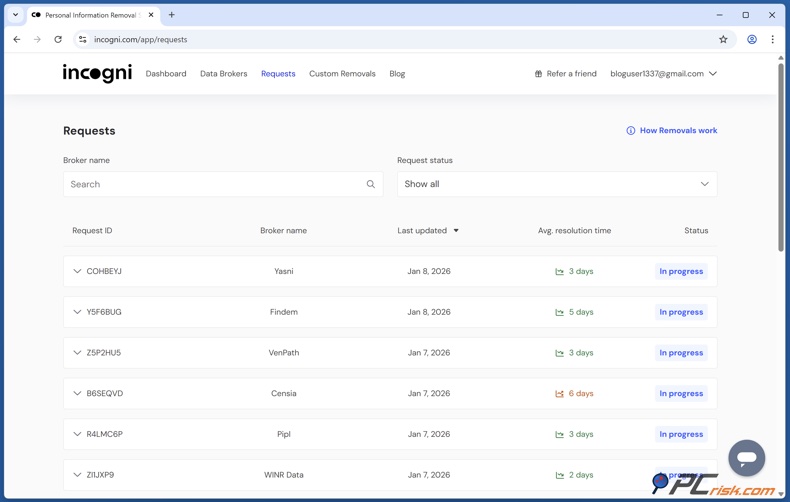This screenshot has height=502, width=790.
Task: Open Custom Removals
Action: (x=343, y=74)
